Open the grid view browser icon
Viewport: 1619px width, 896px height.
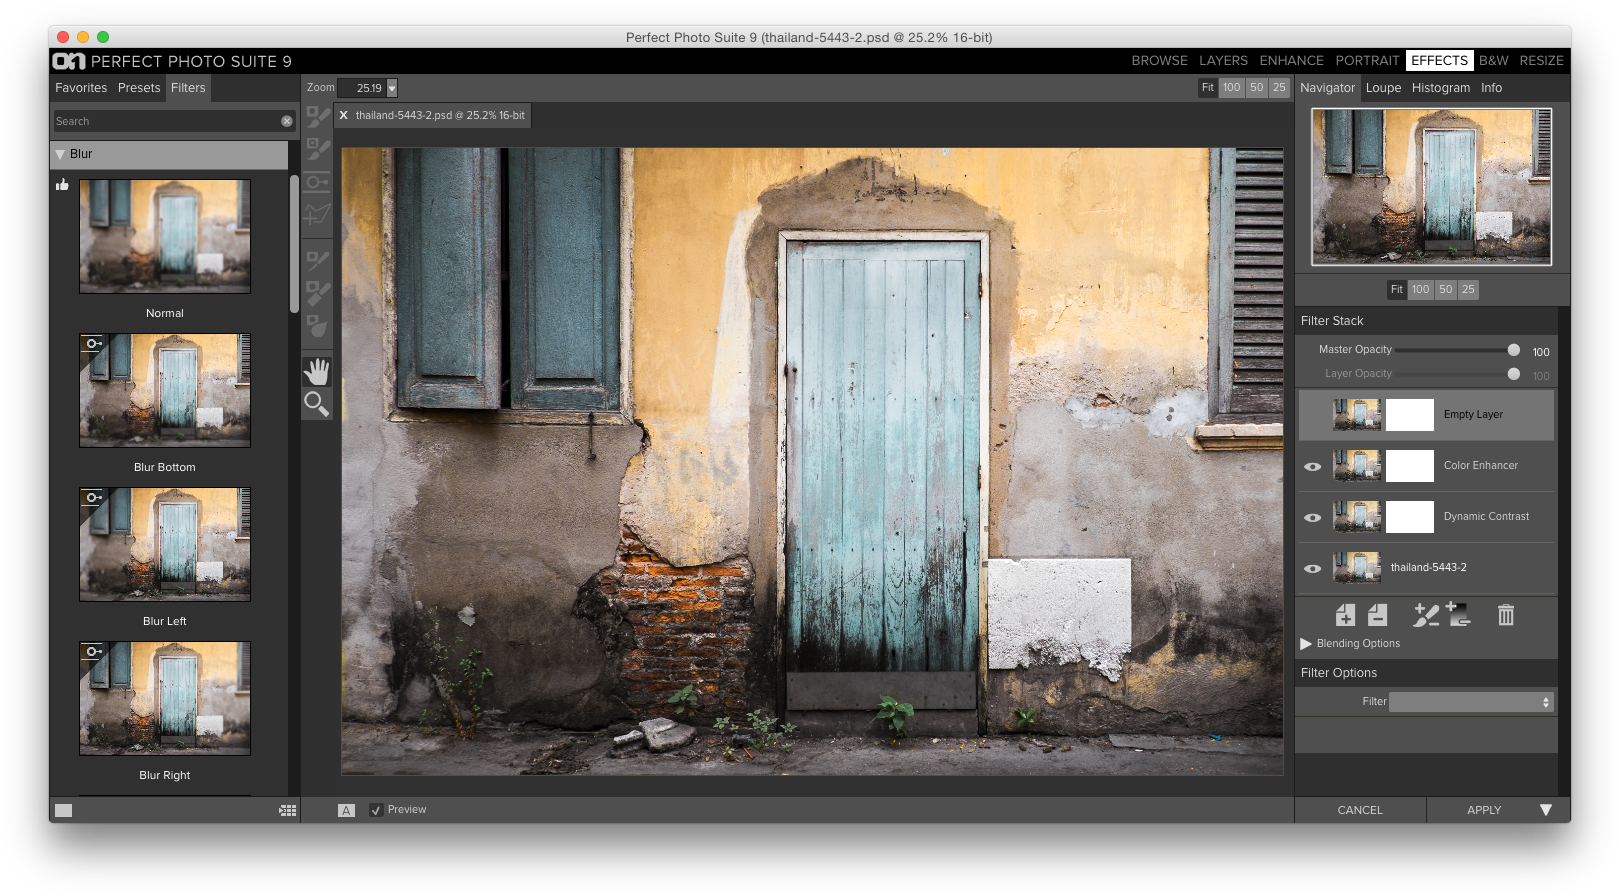288,811
